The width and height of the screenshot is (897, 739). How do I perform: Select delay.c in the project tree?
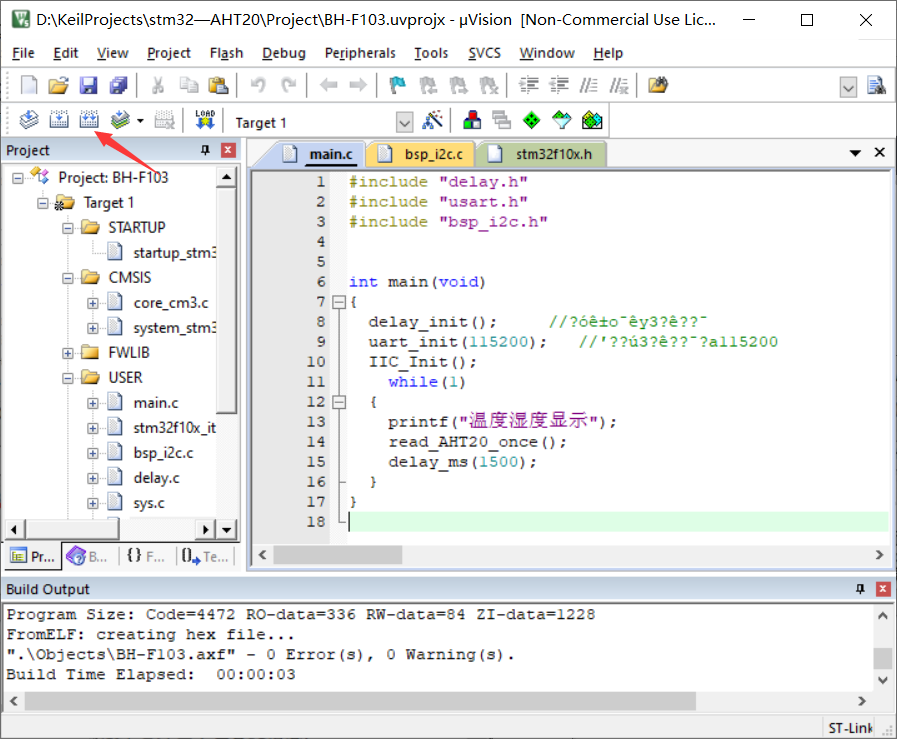tap(156, 478)
